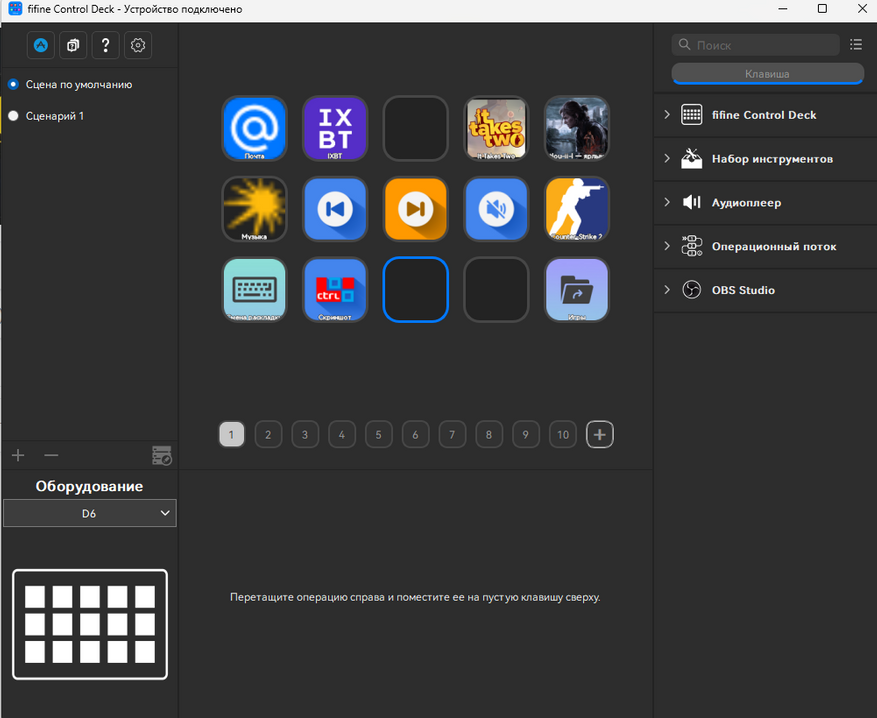Open scene management icon
Screen dimensions: 877x718
click(162, 455)
